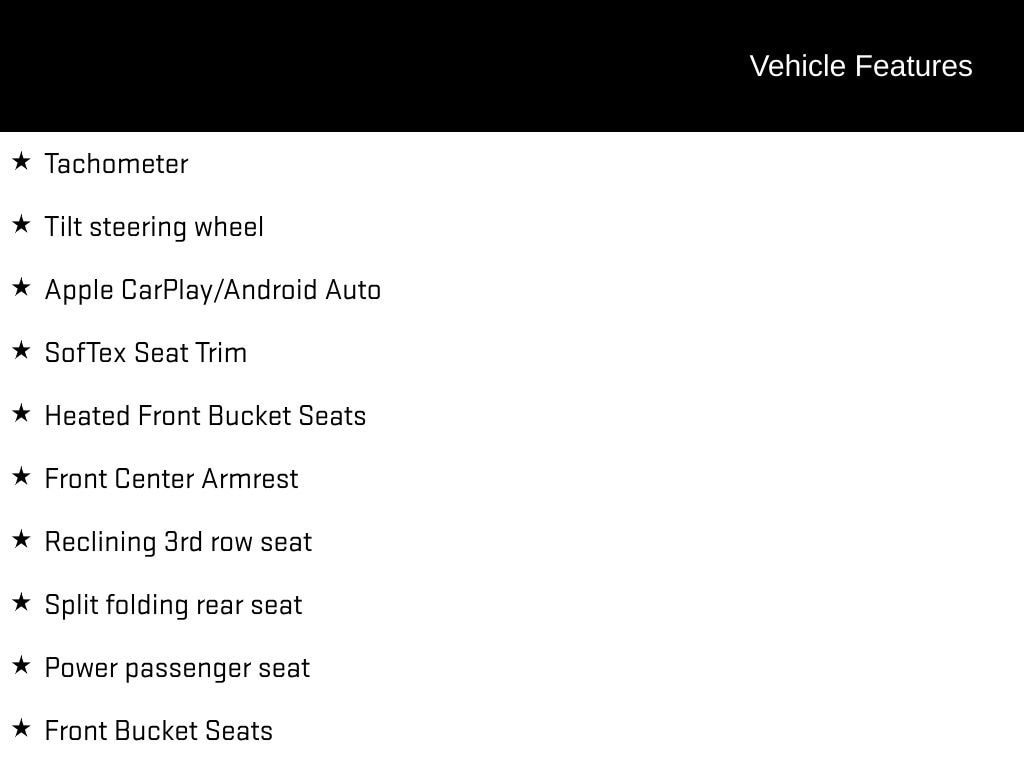Select the Heated Front Bucket Seats text
Viewport: 1024px width, 768px height.
click(205, 416)
